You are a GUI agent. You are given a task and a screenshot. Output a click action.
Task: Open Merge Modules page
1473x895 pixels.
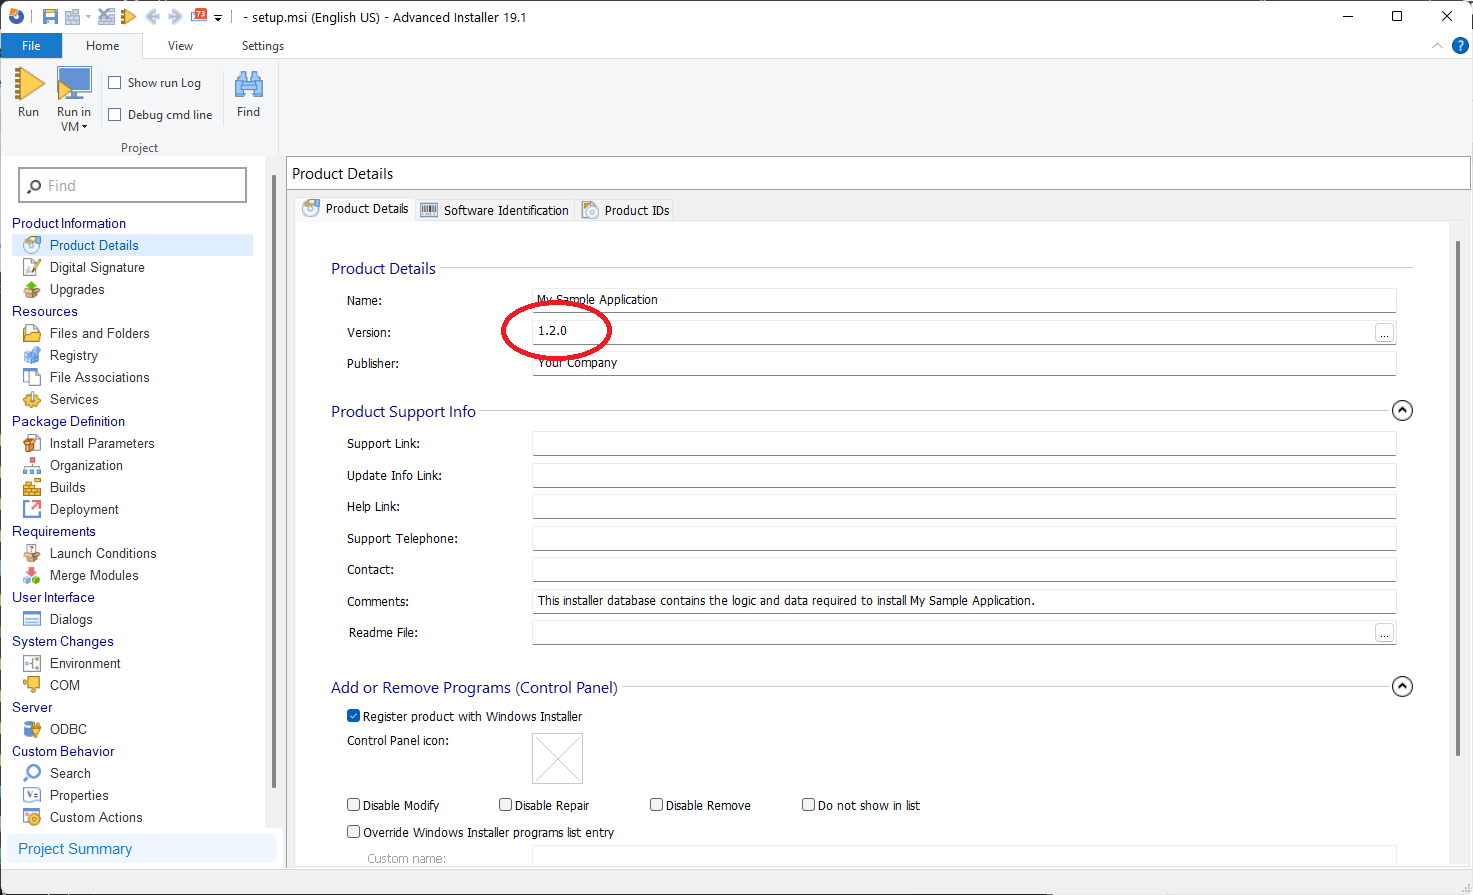pyautogui.click(x=94, y=575)
